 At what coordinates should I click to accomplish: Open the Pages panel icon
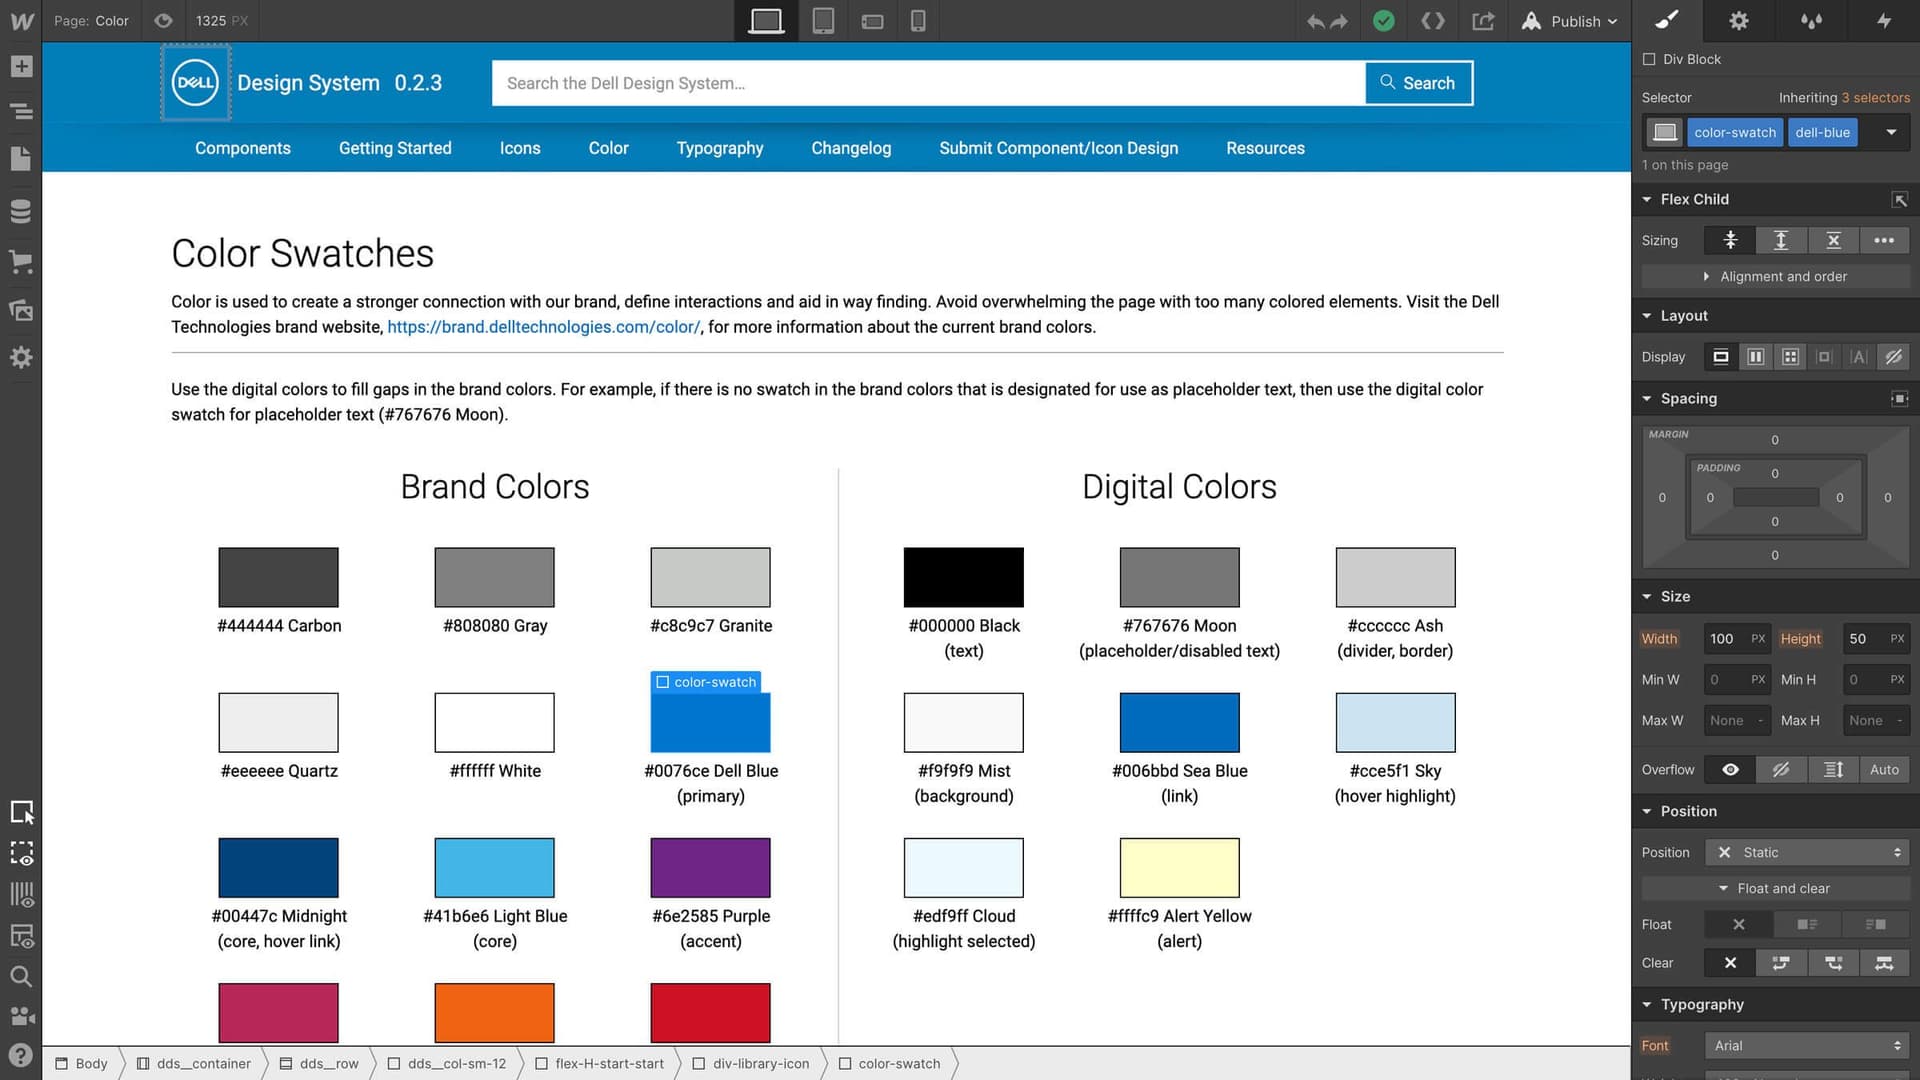pyautogui.click(x=21, y=158)
